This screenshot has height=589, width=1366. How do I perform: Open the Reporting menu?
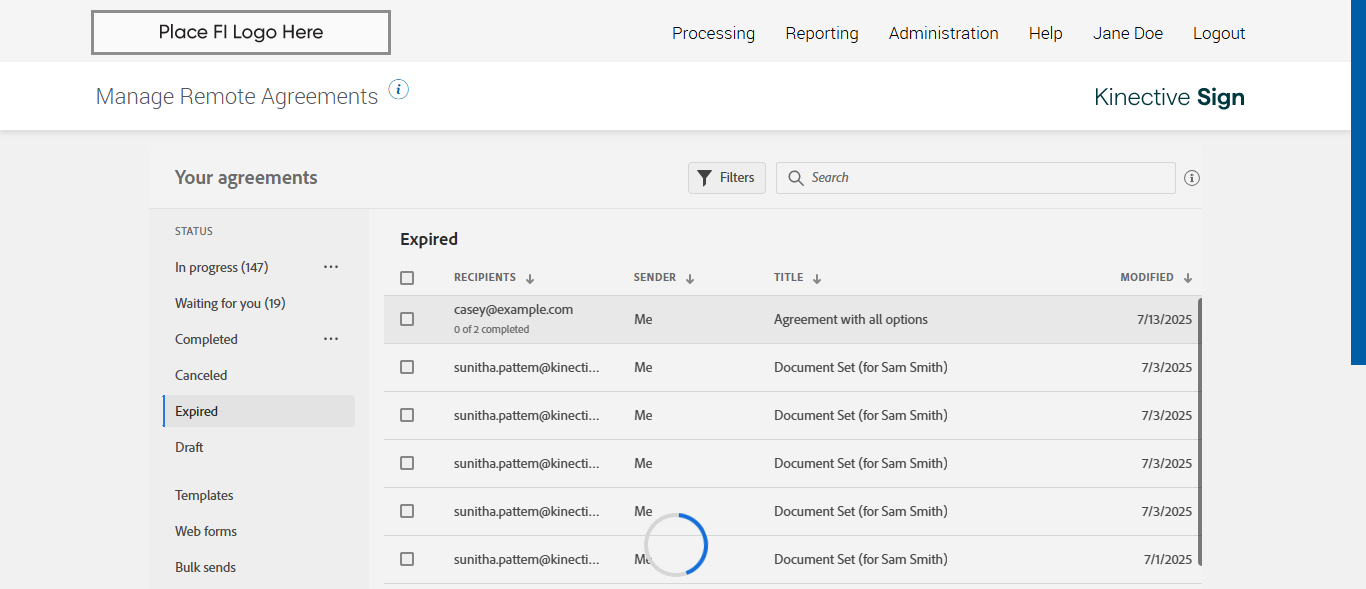click(822, 33)
